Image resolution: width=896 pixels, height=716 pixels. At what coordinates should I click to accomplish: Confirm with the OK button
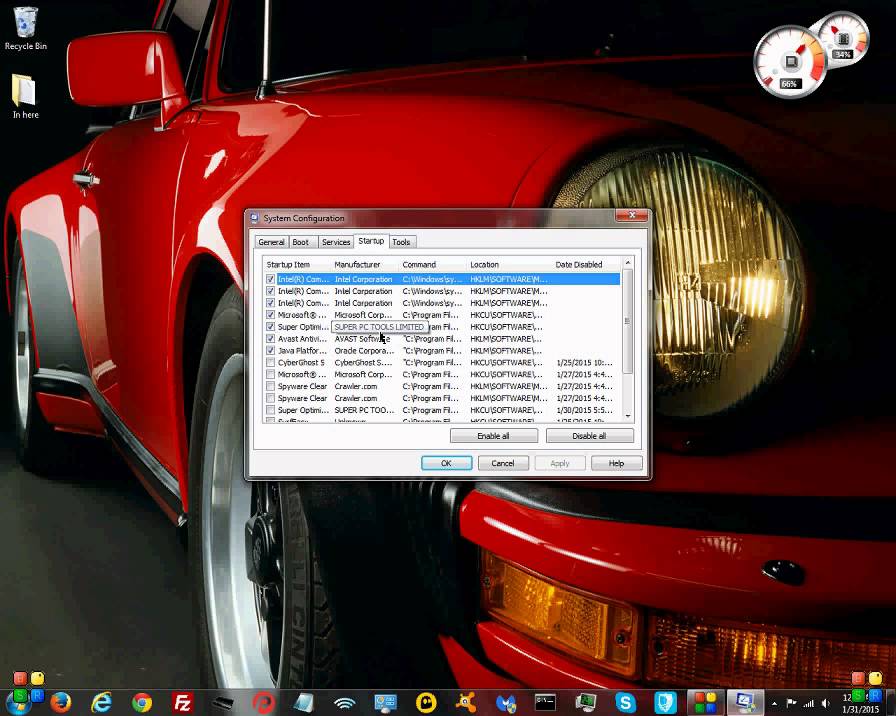point(446,463)
